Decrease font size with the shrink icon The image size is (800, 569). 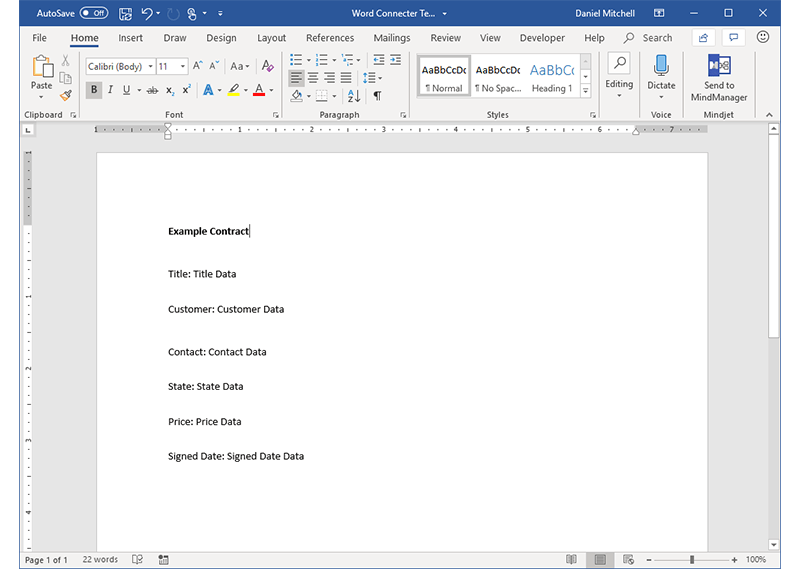(x=214, y=65)
